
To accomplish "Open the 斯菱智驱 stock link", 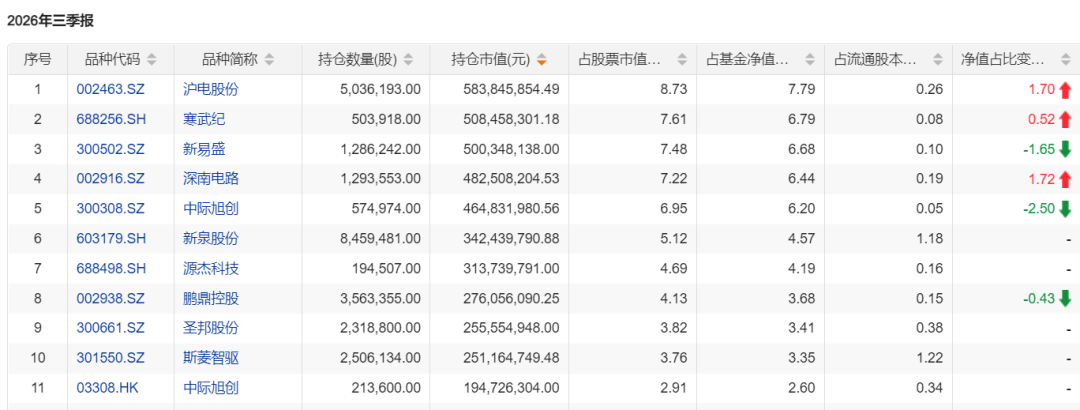I will coord(211,358).
